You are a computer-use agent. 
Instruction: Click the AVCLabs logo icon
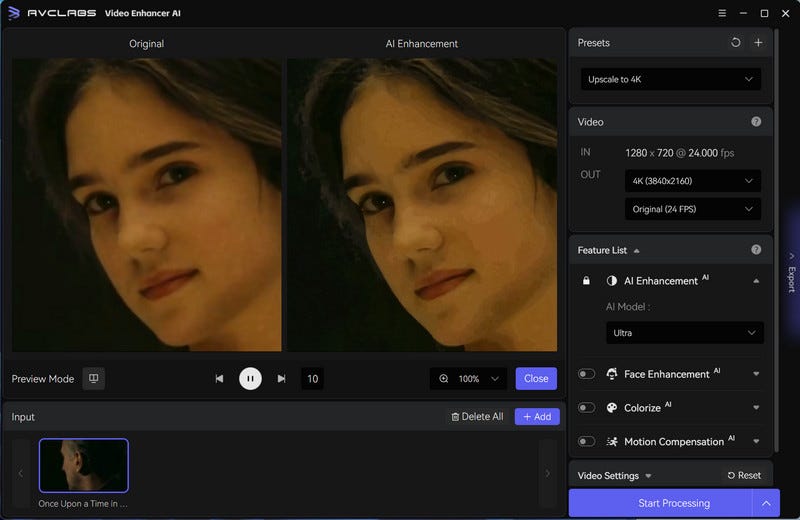coord(14,13)
